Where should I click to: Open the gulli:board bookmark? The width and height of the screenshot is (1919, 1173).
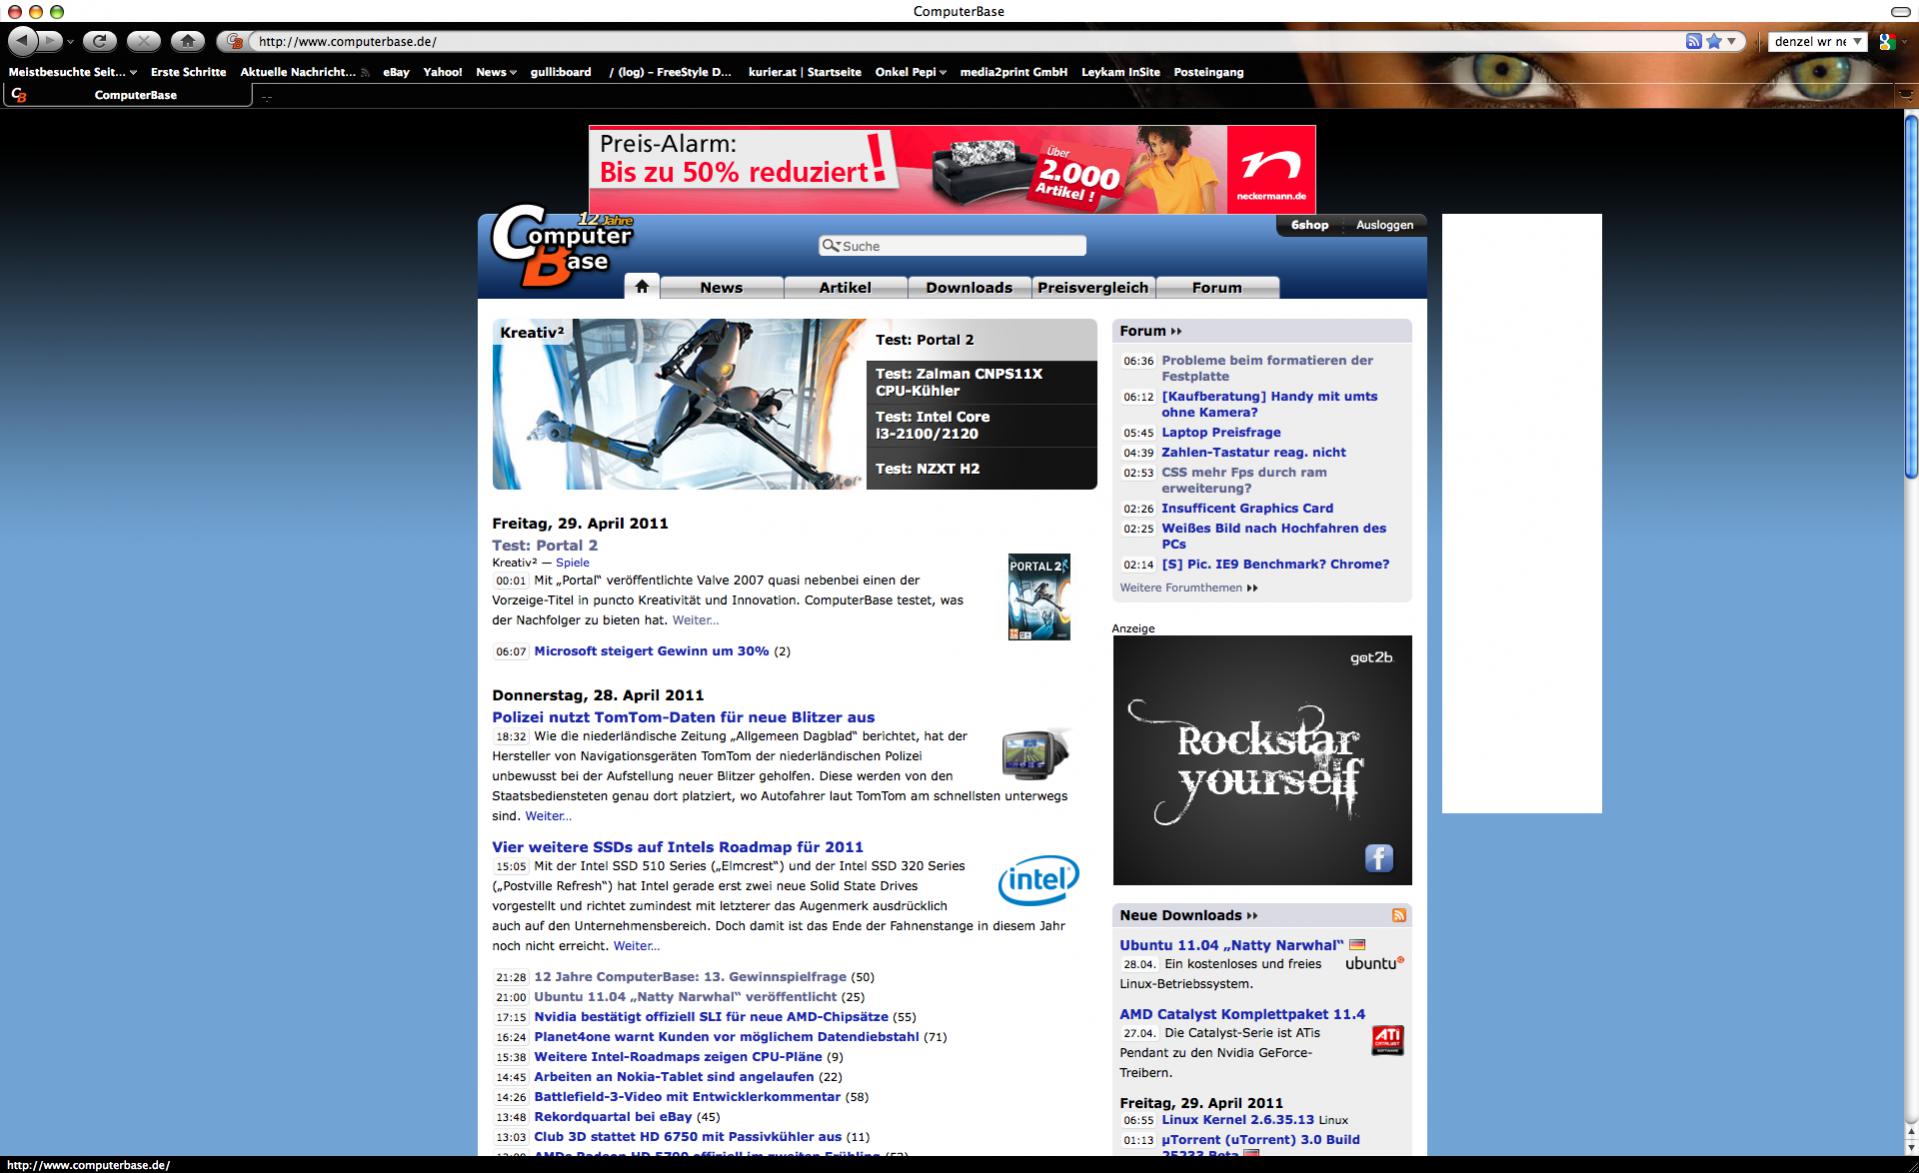point(560,72)
